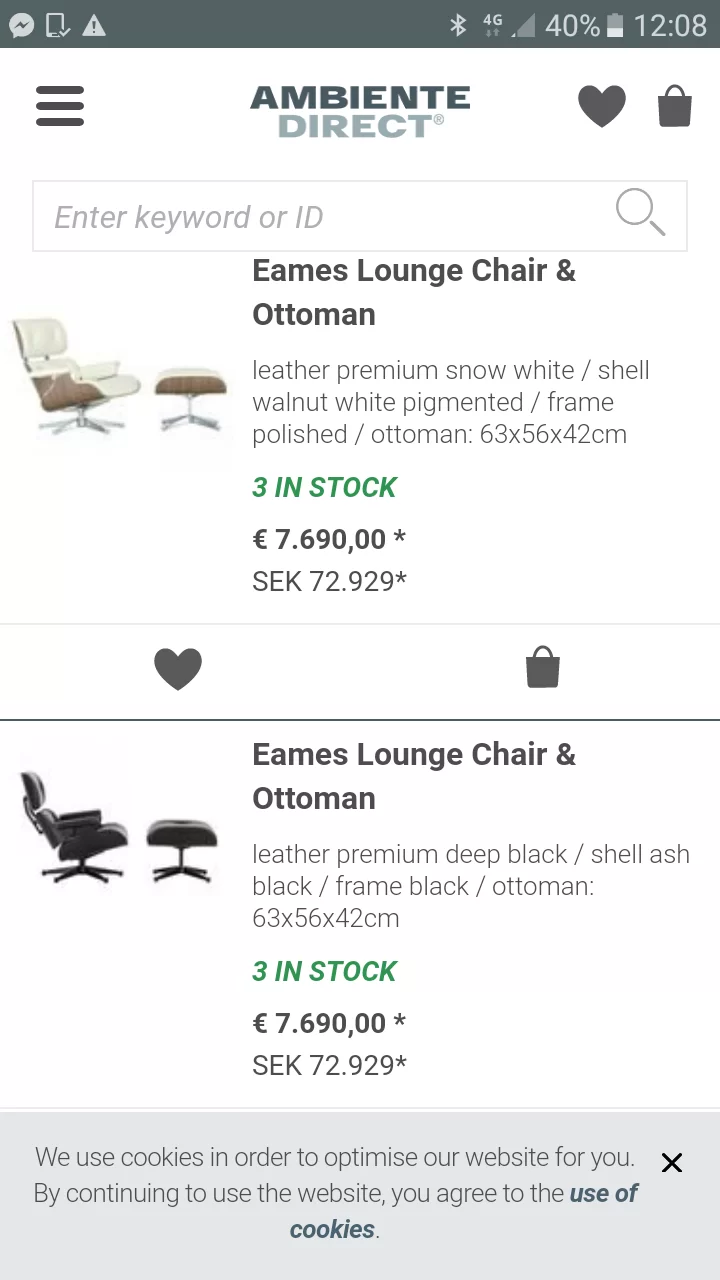Tap the warning triangle status bar icon

pos(94,25)
